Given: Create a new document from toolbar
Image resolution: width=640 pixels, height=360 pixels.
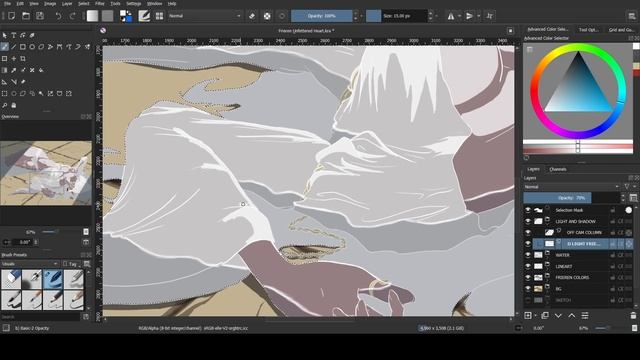Looking at the screenshot, I should coord(12,16).
